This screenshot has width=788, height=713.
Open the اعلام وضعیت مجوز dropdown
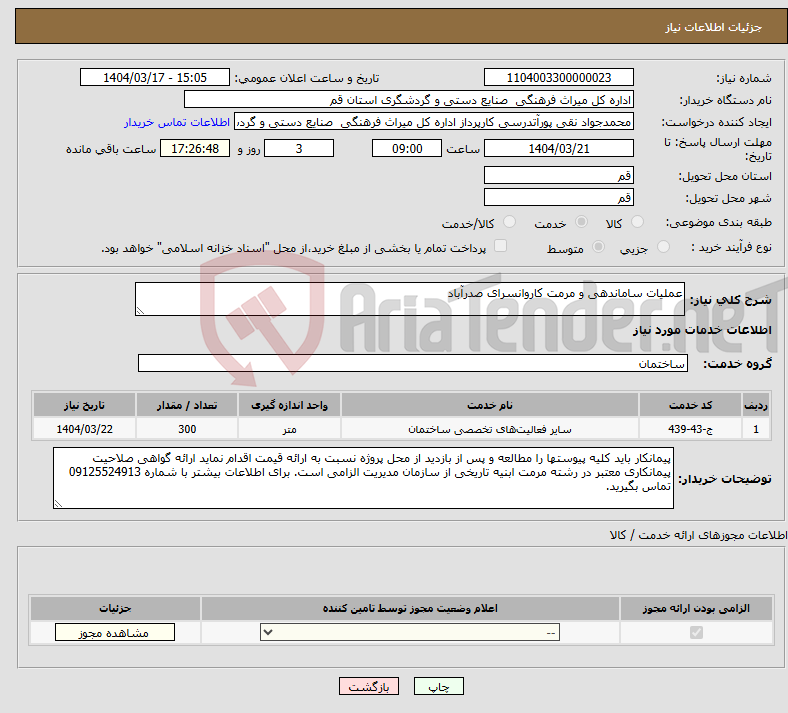coord(410,633)
